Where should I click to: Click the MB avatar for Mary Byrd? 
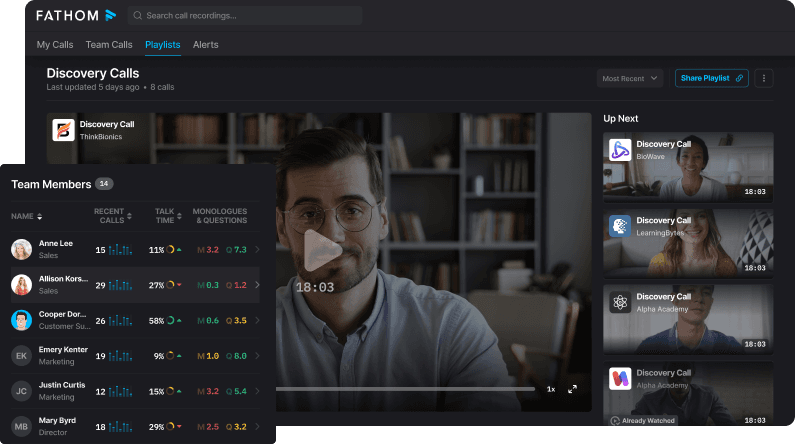pyautogui.click(x=21, y=427)
